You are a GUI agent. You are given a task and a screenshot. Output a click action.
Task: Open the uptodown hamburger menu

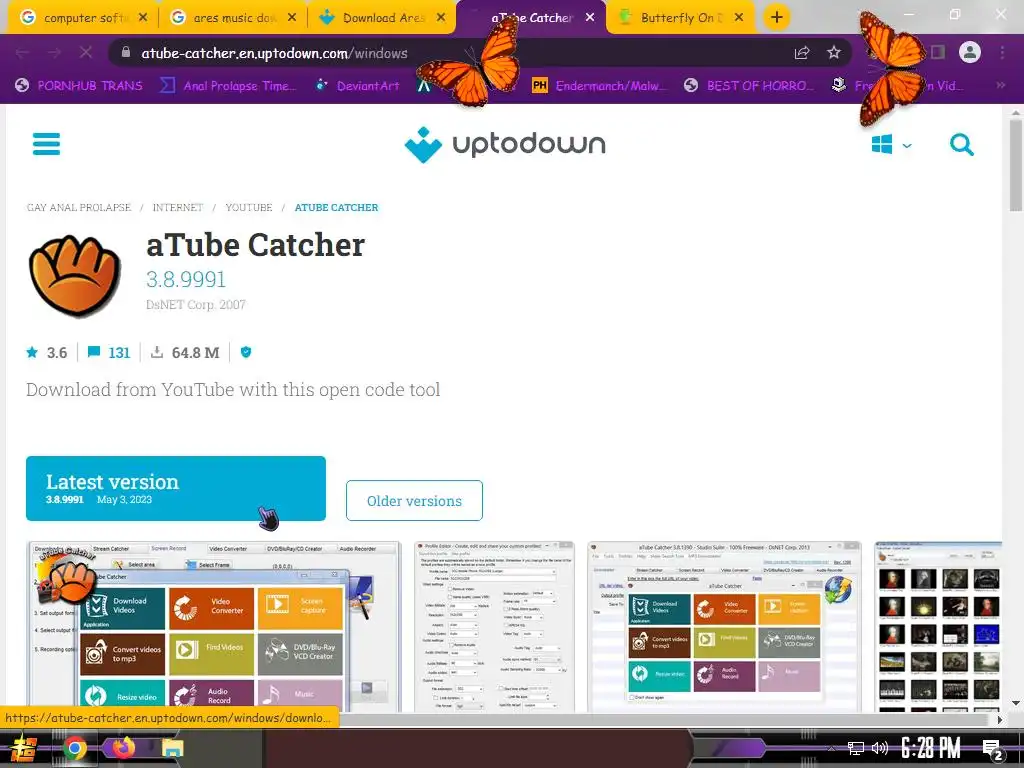tap(46, 144)
